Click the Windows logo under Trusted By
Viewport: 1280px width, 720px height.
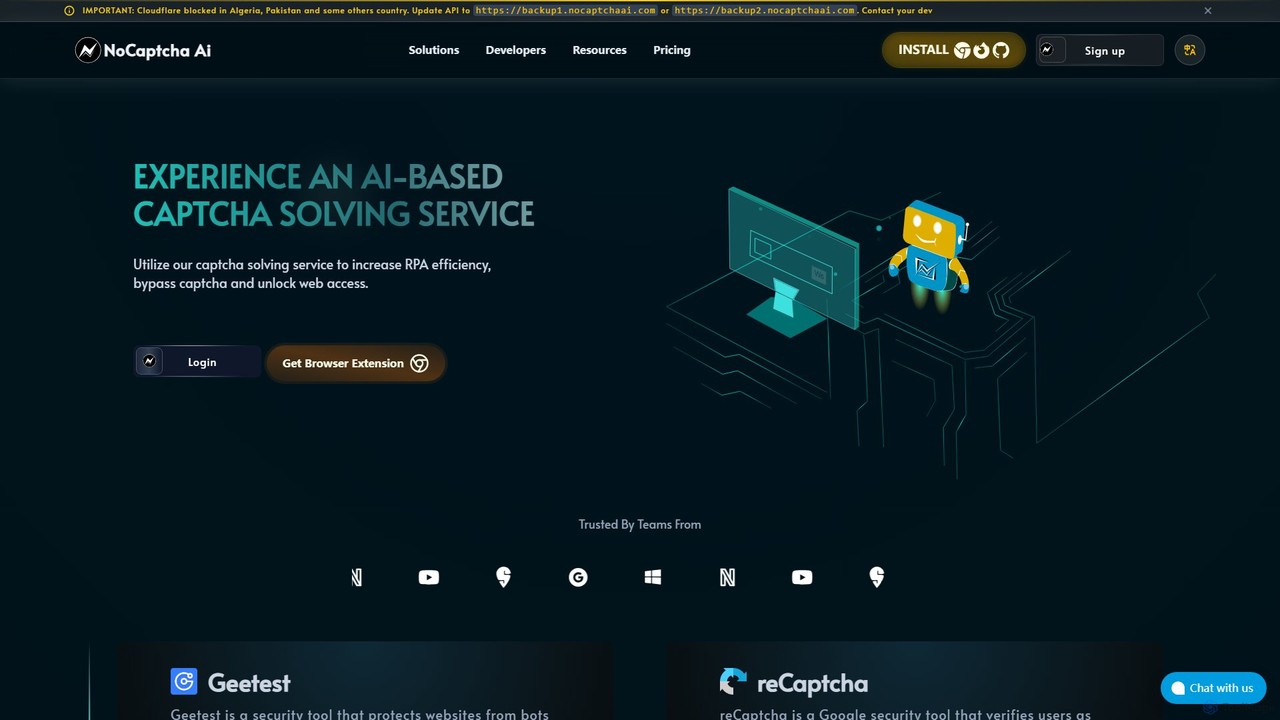[x=653, y=577]
